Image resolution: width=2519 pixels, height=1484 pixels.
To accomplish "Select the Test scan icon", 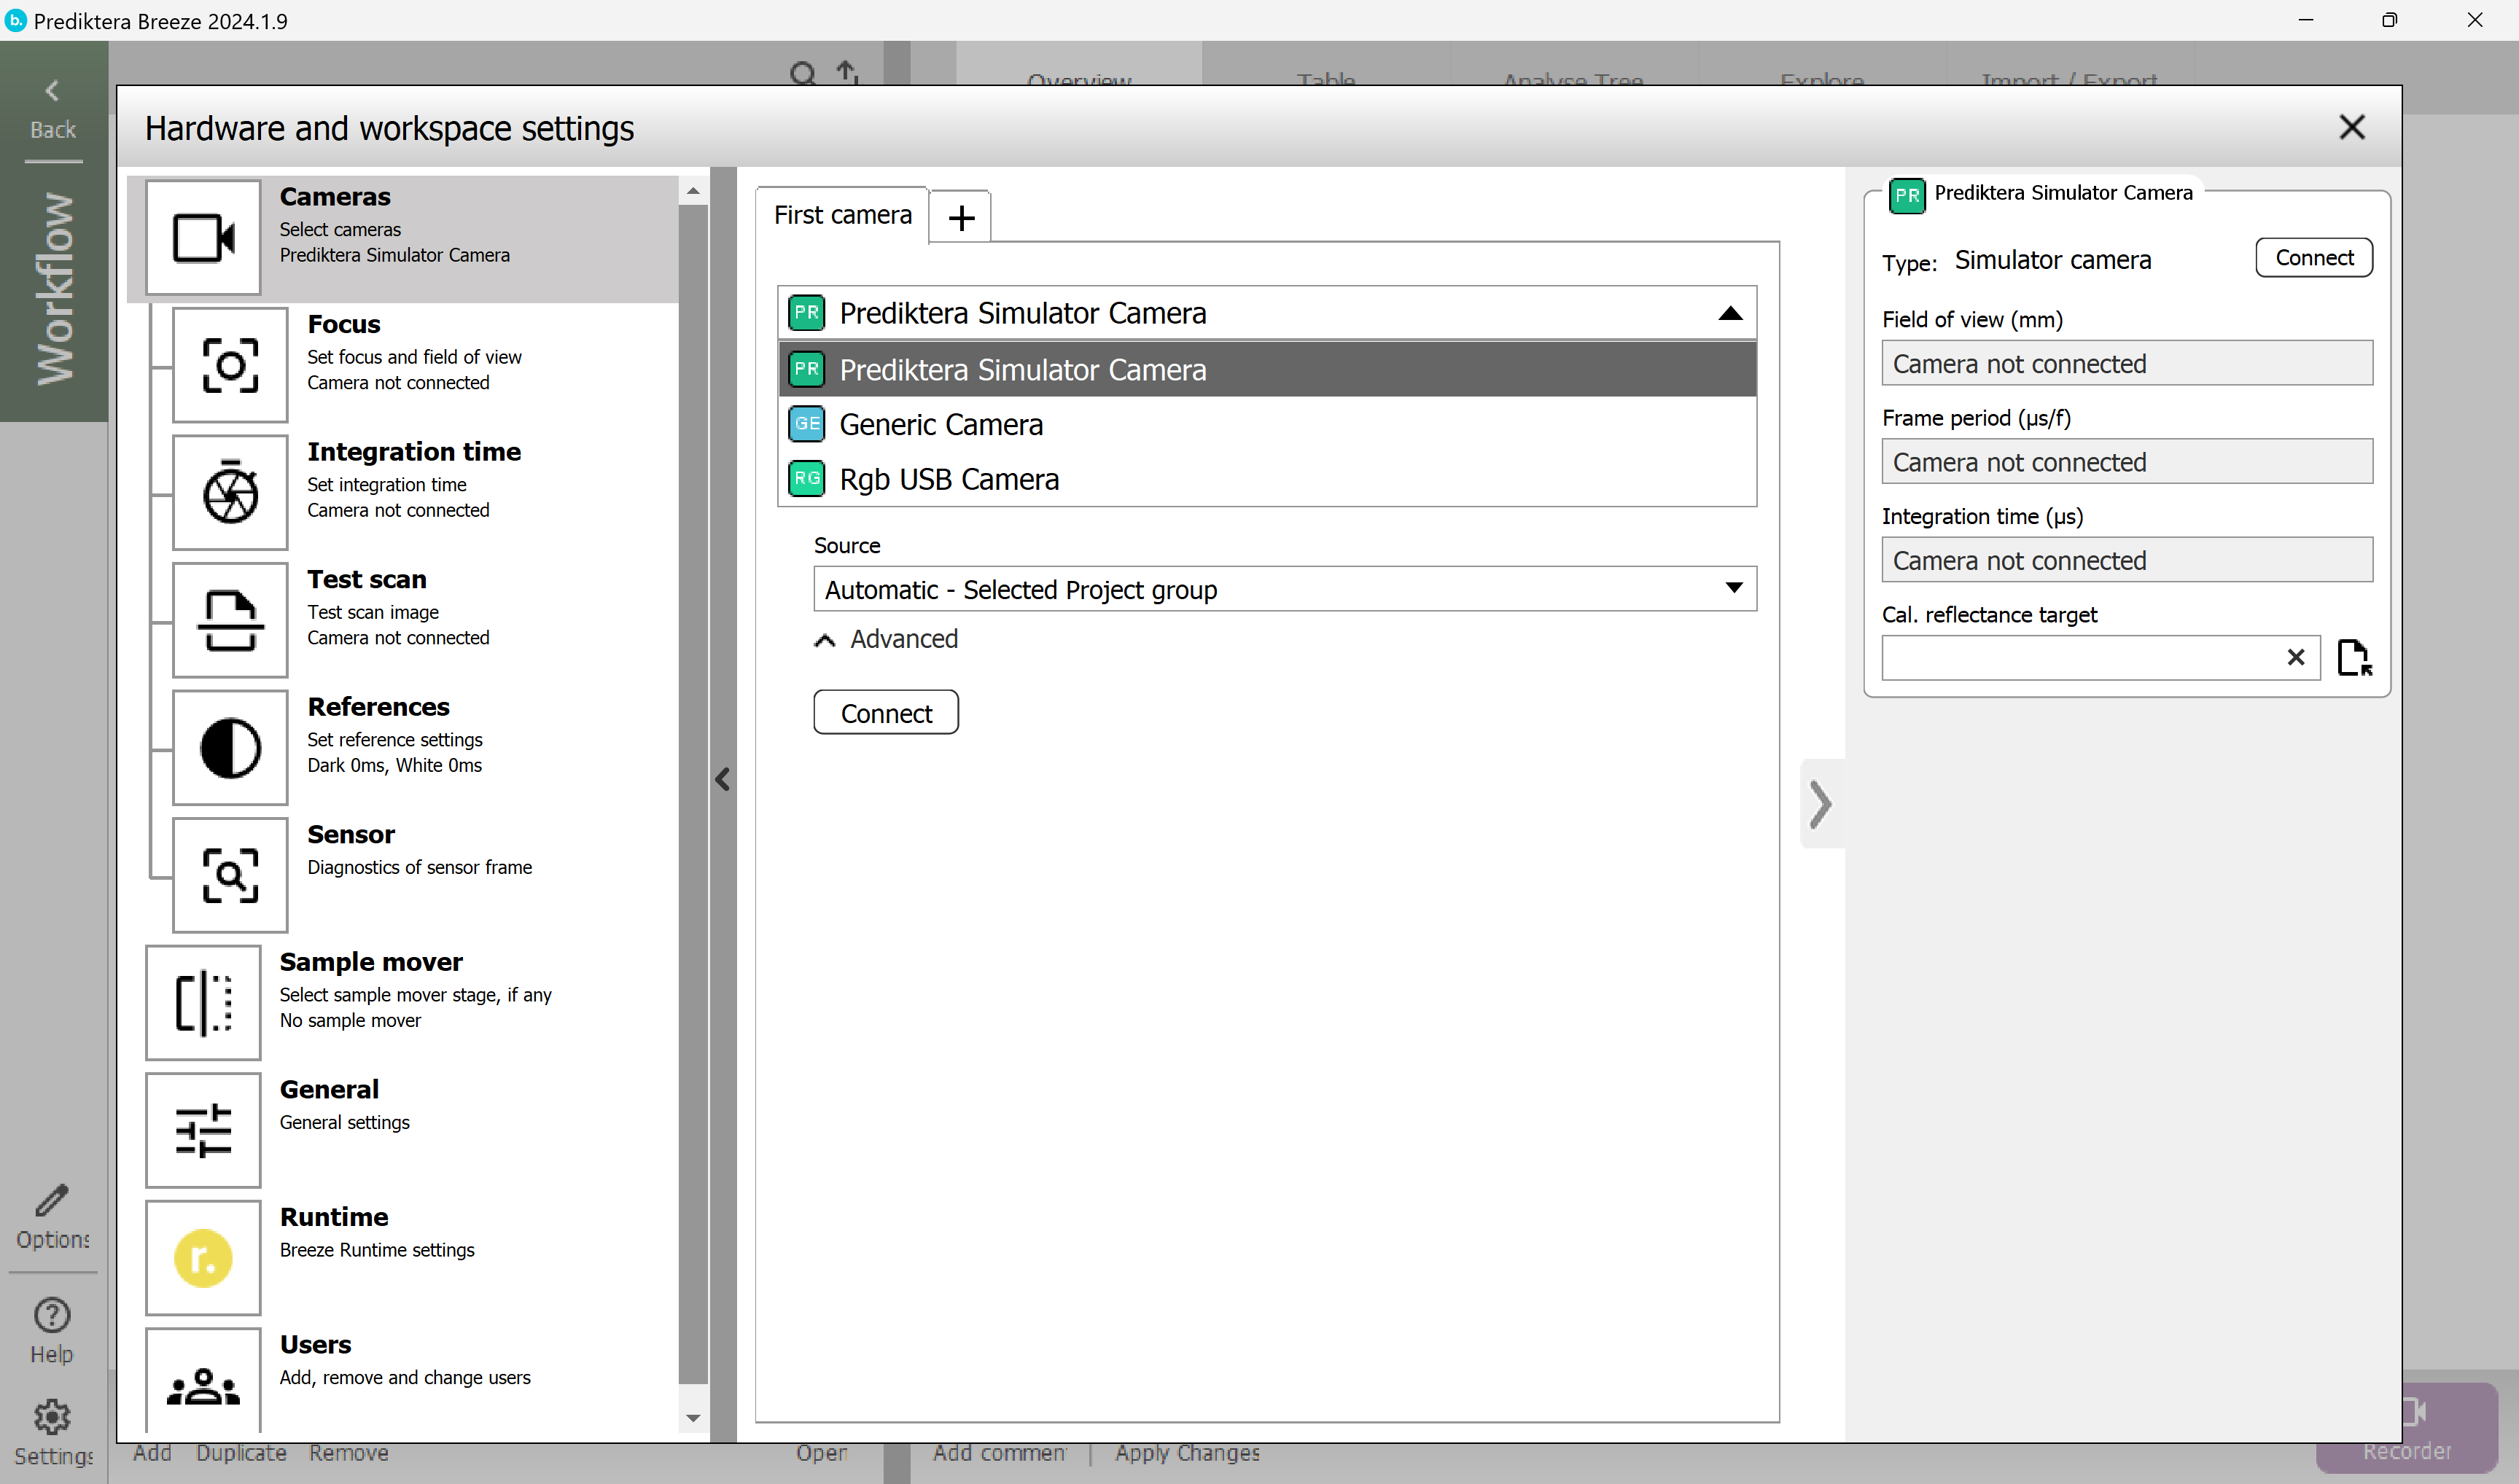I will (230, 620).
